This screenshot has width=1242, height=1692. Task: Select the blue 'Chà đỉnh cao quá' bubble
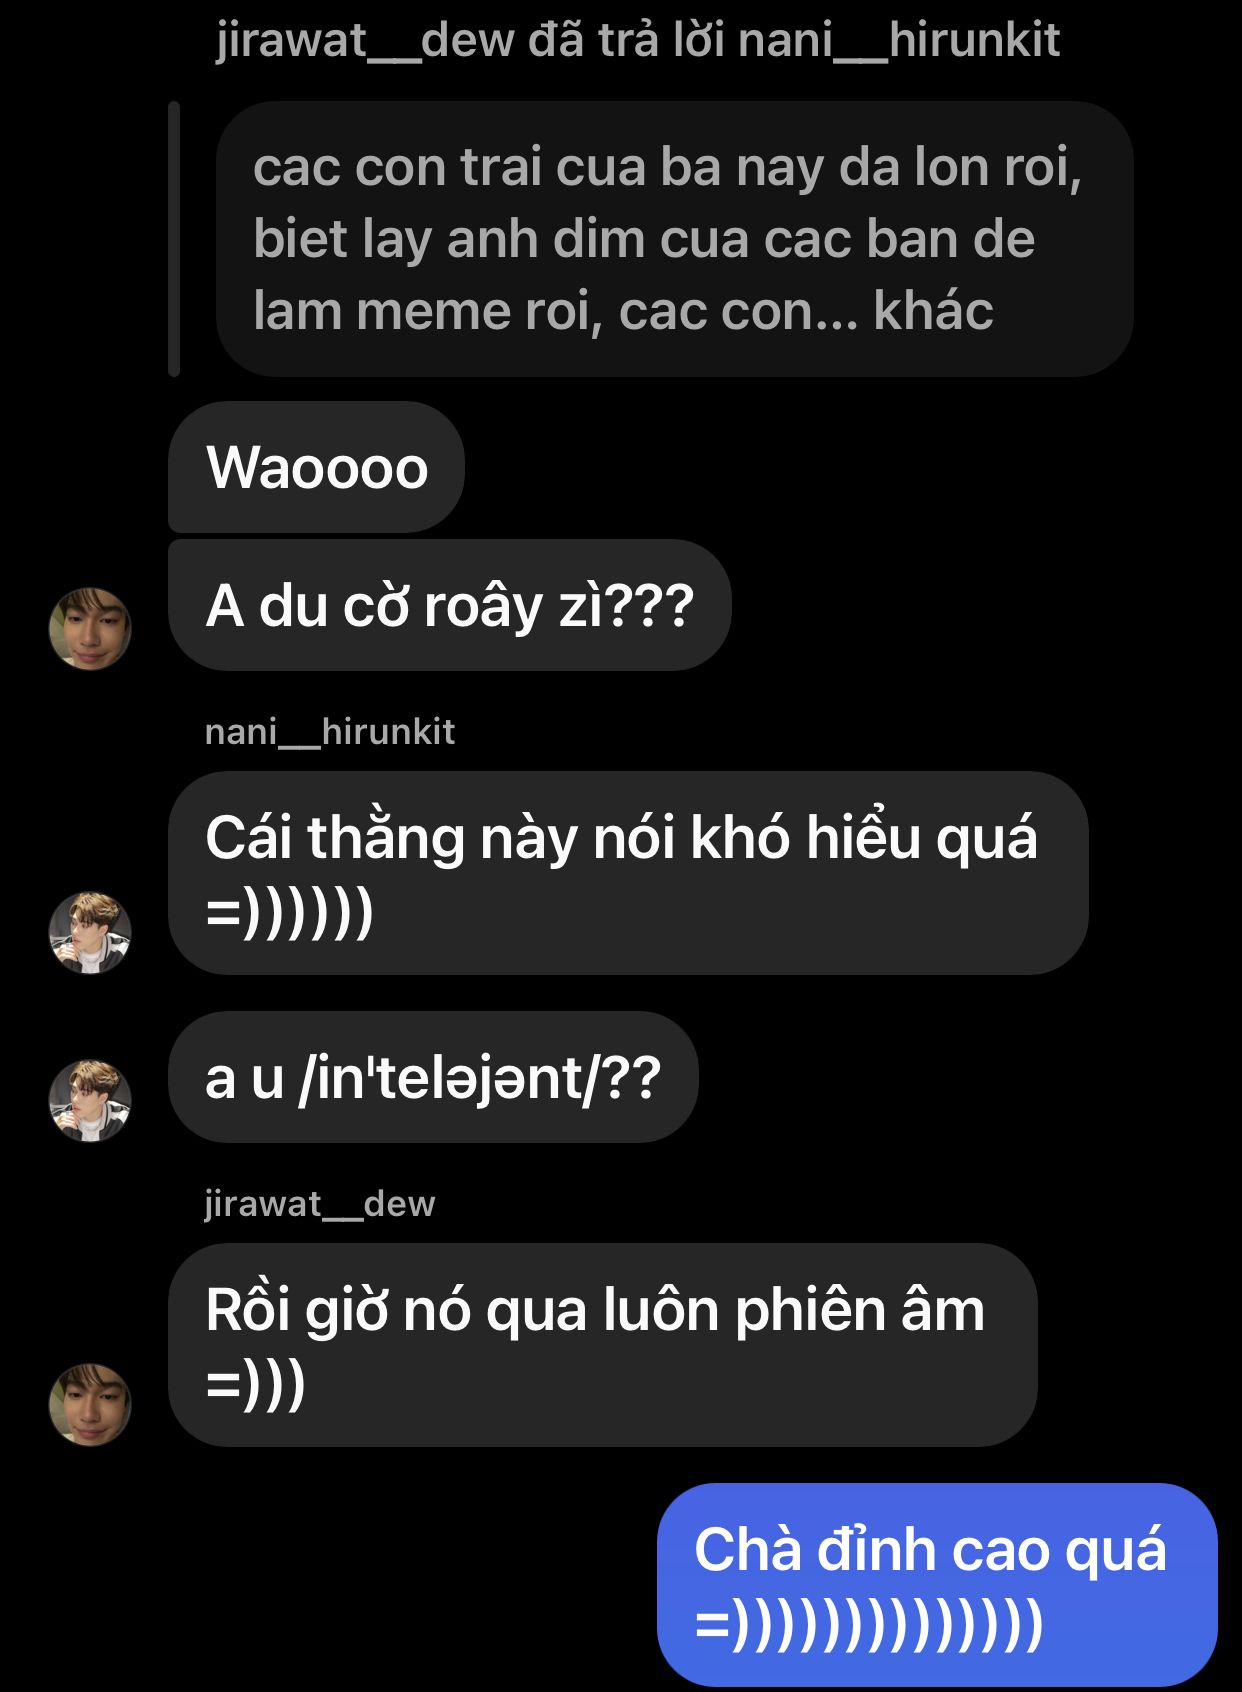click(937, 1585)
